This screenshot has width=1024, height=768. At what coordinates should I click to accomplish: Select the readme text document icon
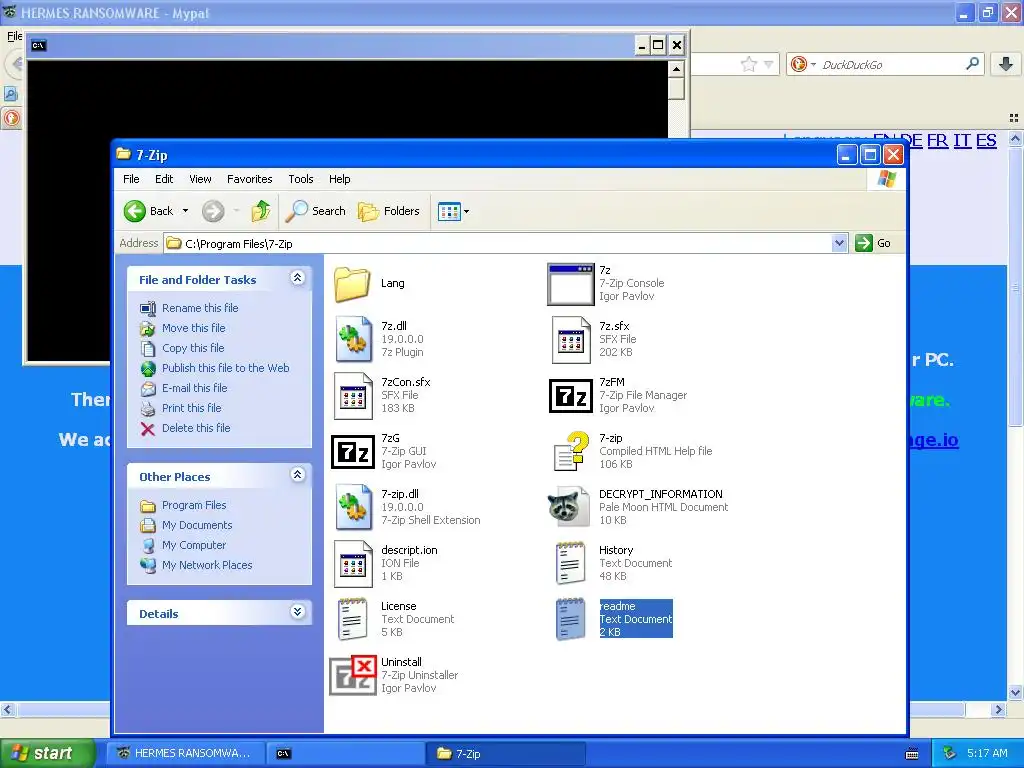point(570,619)
